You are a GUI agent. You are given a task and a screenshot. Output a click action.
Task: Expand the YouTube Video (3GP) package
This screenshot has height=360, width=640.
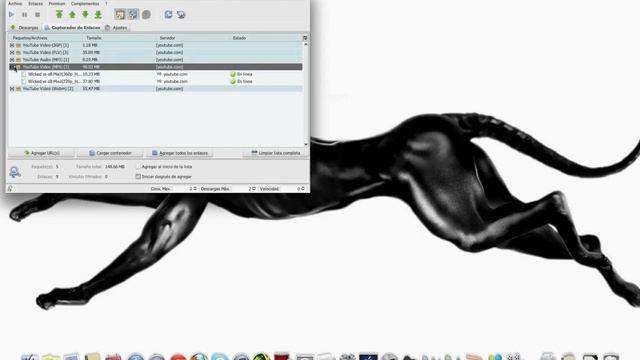pyautogui.click(x=12, y=45)
